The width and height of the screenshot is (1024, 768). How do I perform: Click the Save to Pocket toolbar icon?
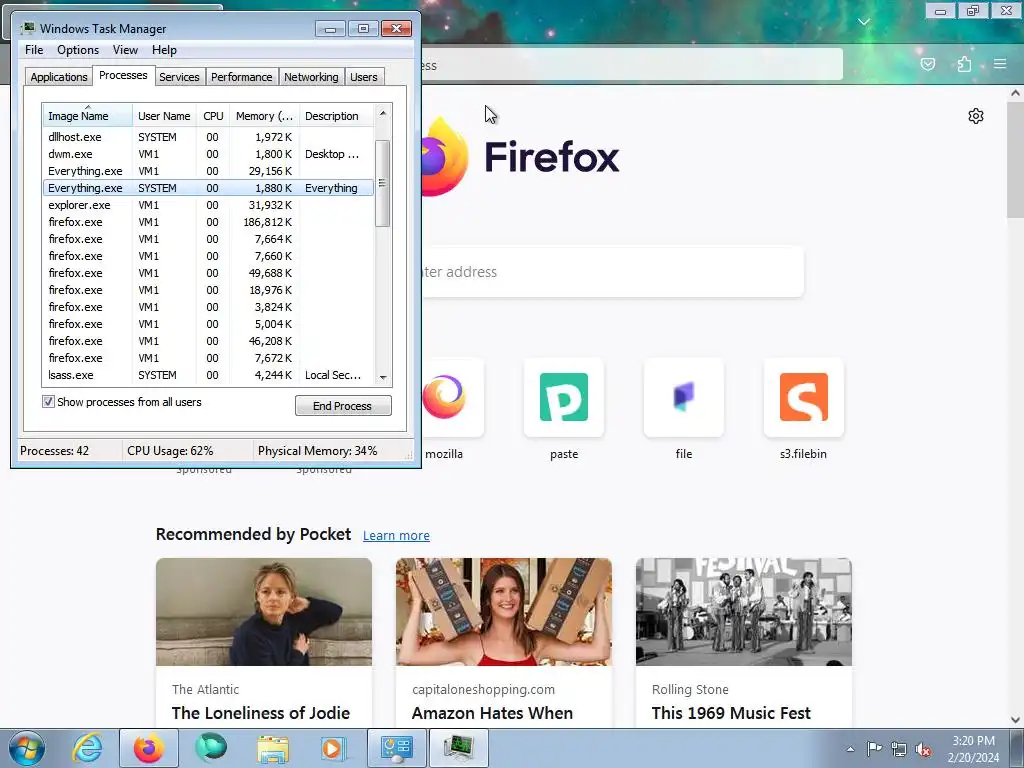coord(927,64)
